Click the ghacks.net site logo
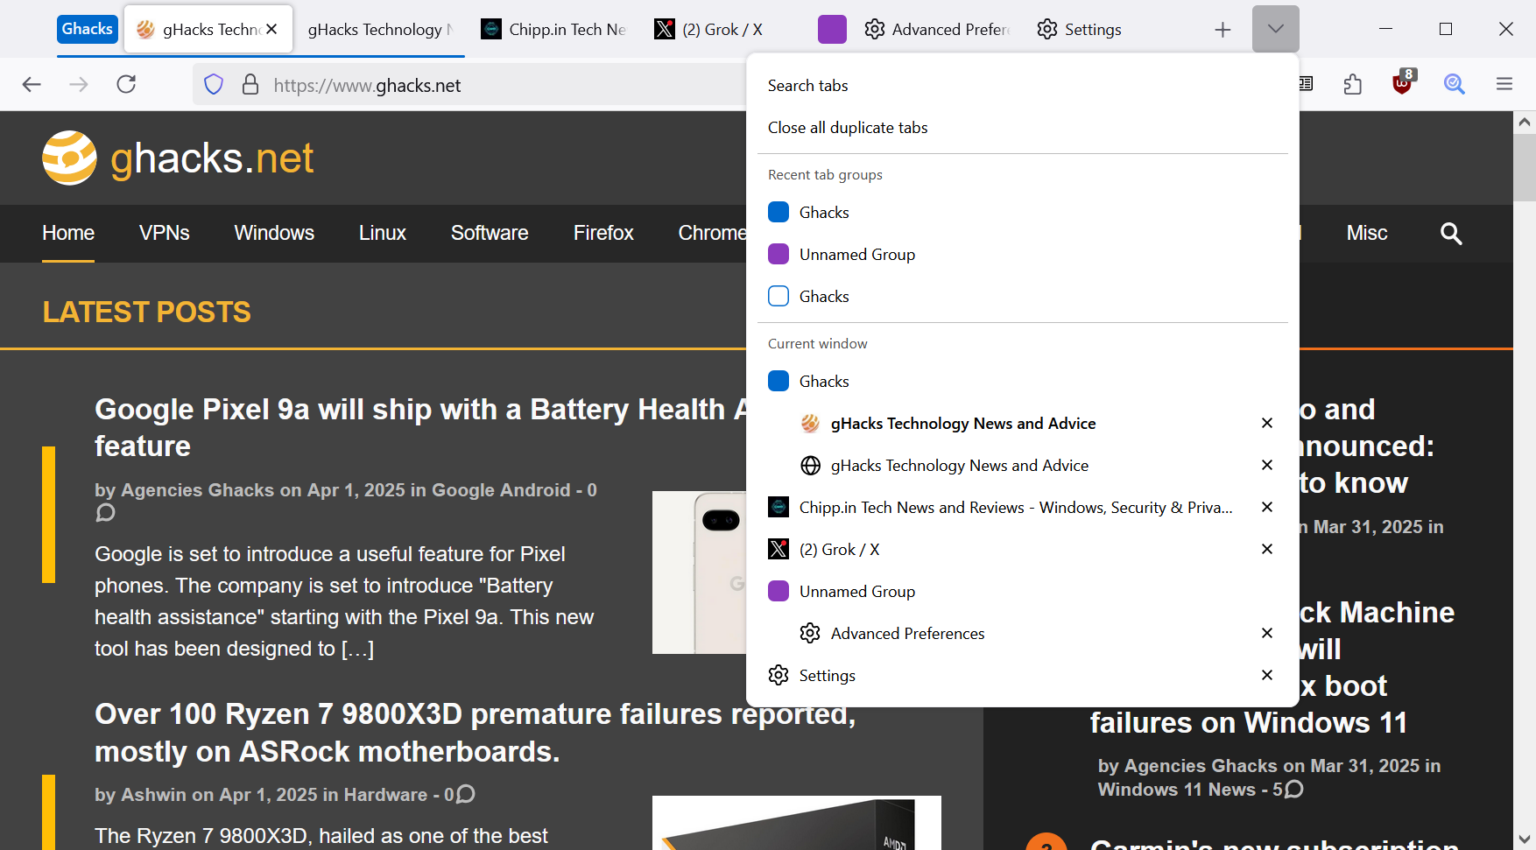1536x850 pixels. click(176, 157)
